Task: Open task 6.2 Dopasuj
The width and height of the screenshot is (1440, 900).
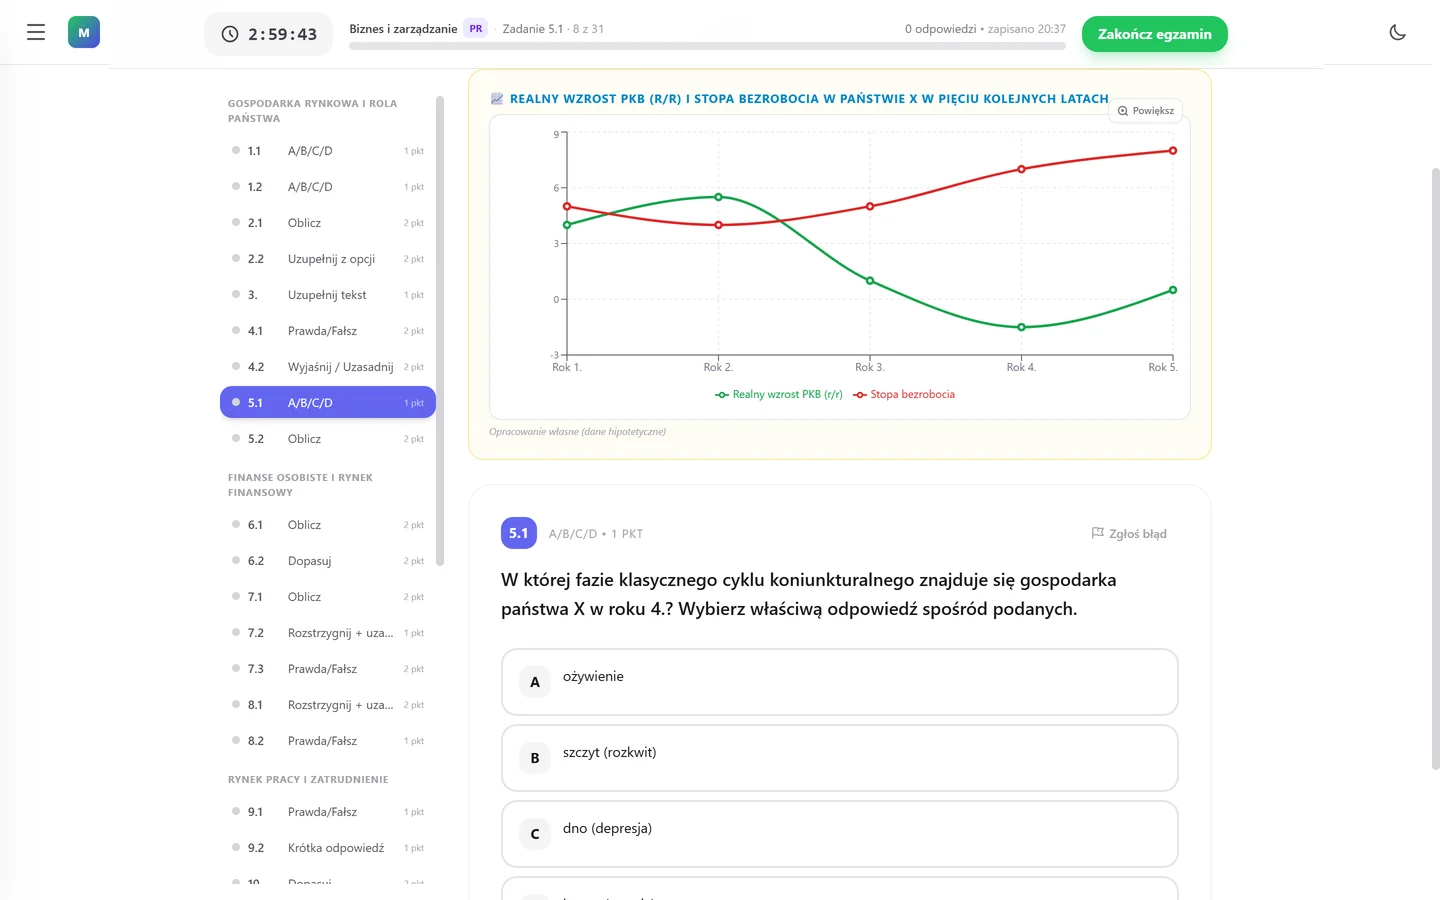Action: click(328, 561)
